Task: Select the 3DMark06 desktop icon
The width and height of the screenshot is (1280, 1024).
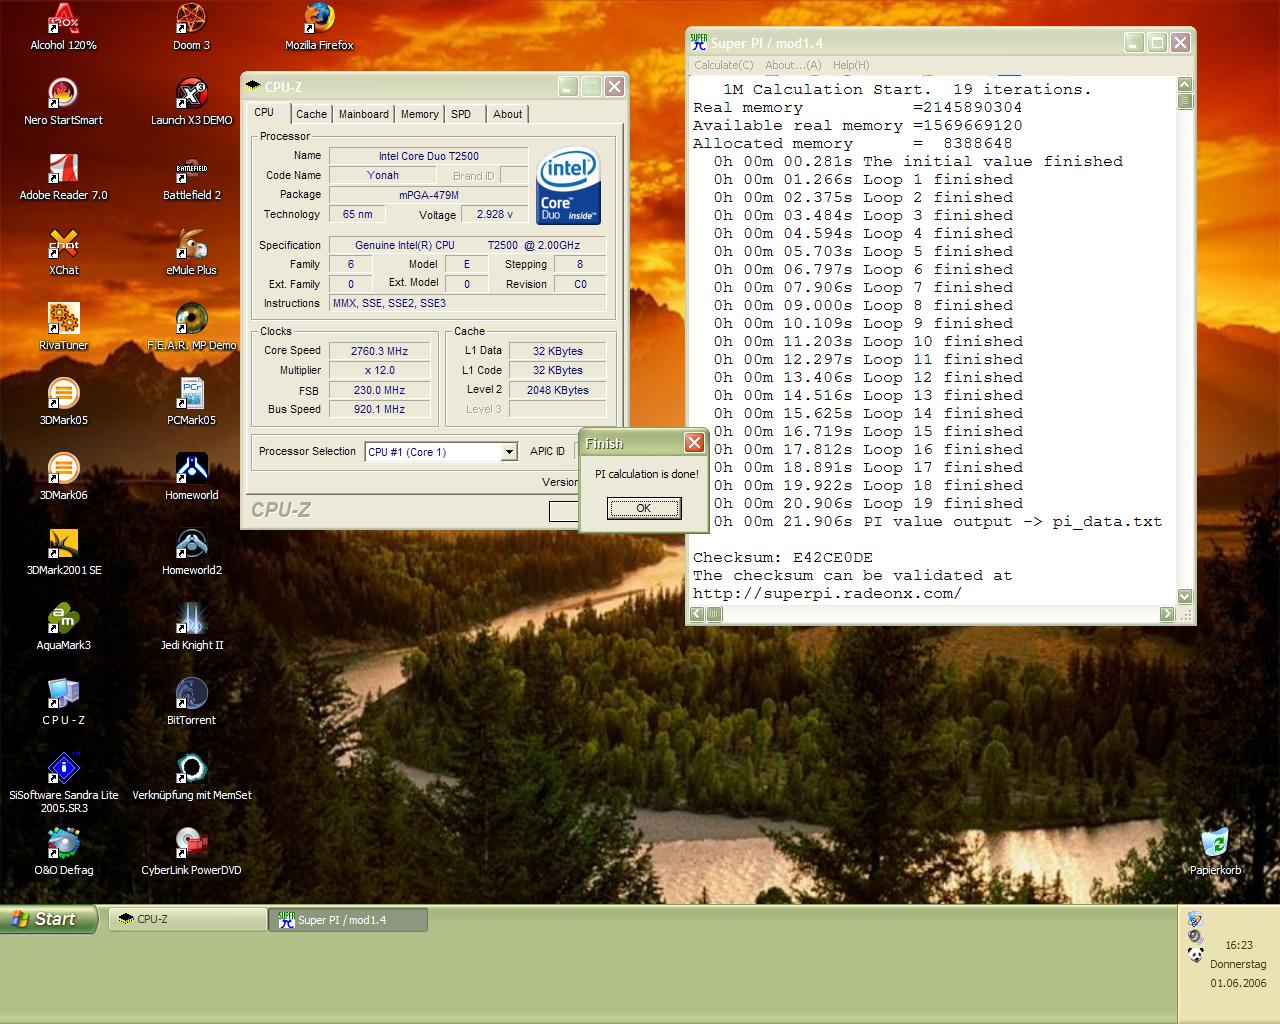Action: 64,470
